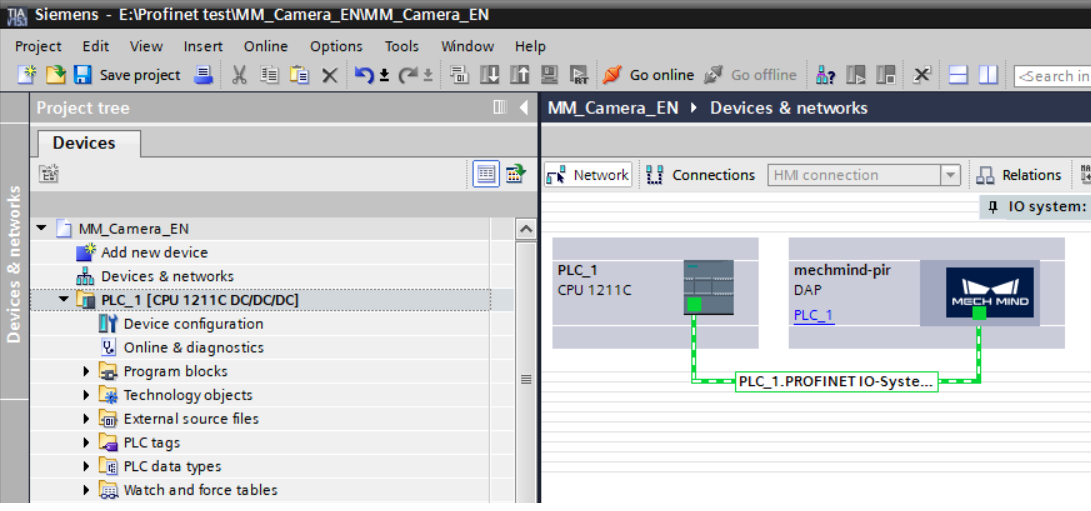
Task: Click the Accessible devices icon
Action: click(825, 74)
